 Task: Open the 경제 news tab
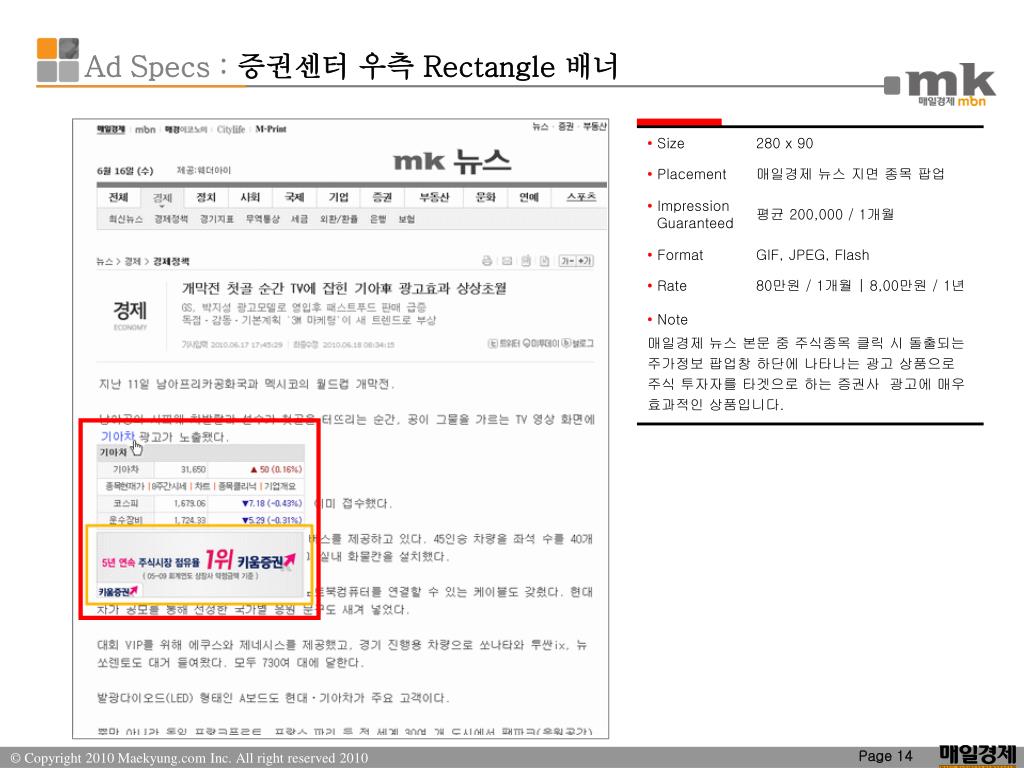(162, 197)
